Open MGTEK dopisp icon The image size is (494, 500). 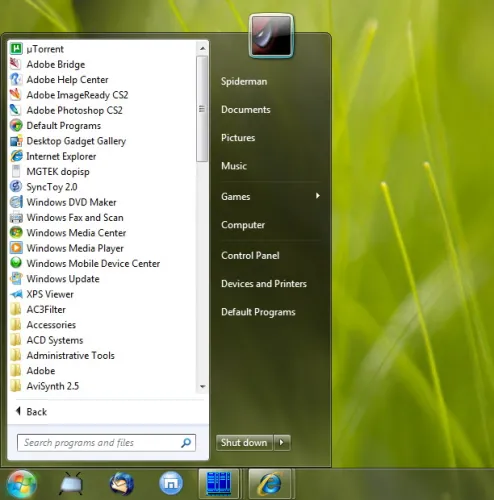16,171
